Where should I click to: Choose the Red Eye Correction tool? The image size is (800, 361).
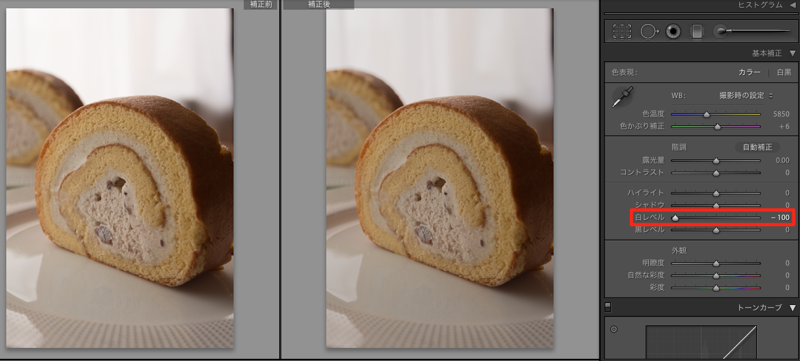[x=673, y=32]
